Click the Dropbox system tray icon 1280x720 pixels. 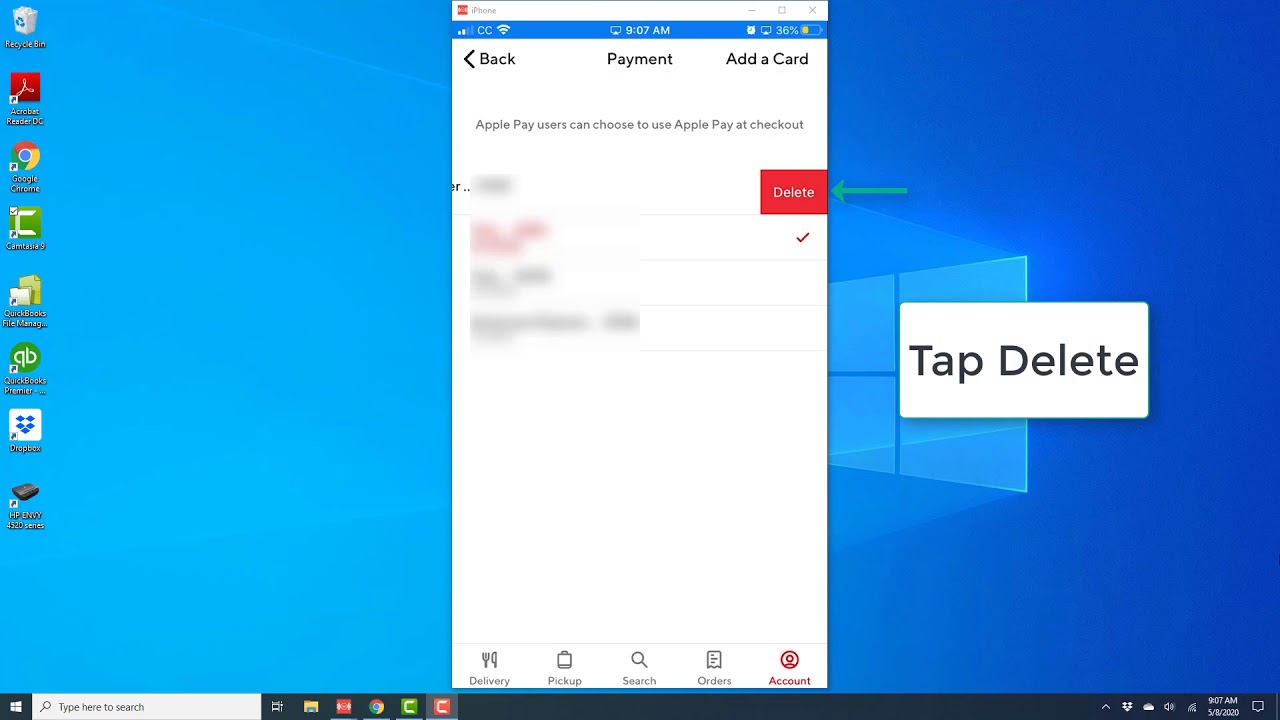1127,707
